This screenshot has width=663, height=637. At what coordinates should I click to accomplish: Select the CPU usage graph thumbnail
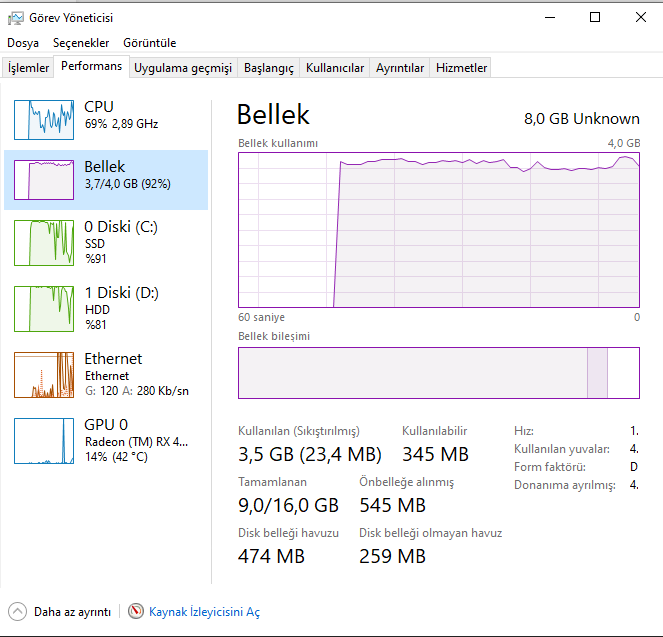[x=44, y=119]
